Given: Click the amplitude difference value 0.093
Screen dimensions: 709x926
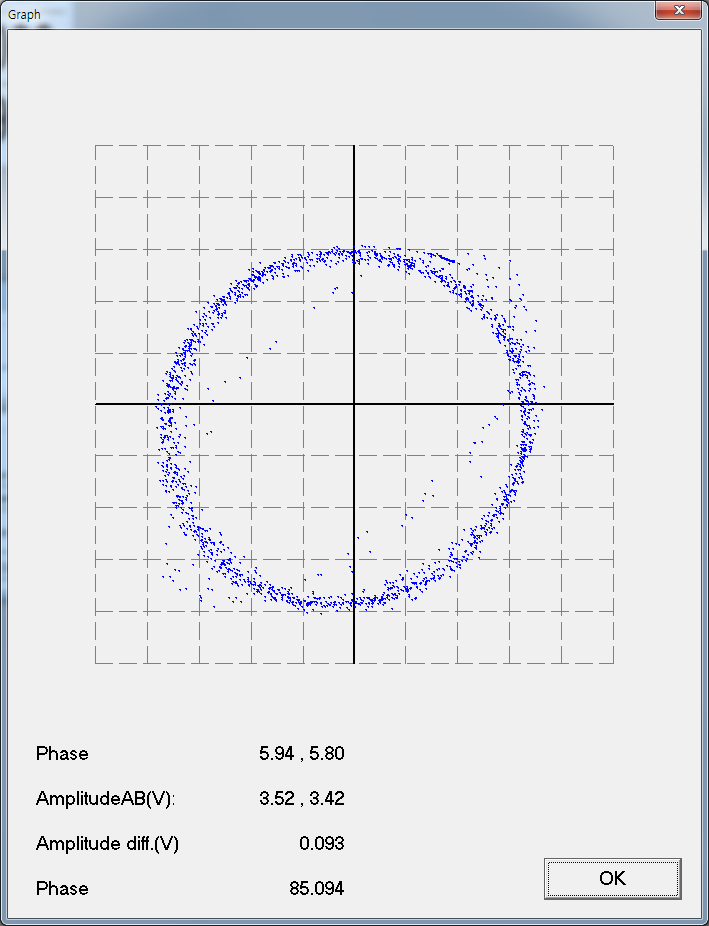Looking at the screenshot, I should 321,843.
